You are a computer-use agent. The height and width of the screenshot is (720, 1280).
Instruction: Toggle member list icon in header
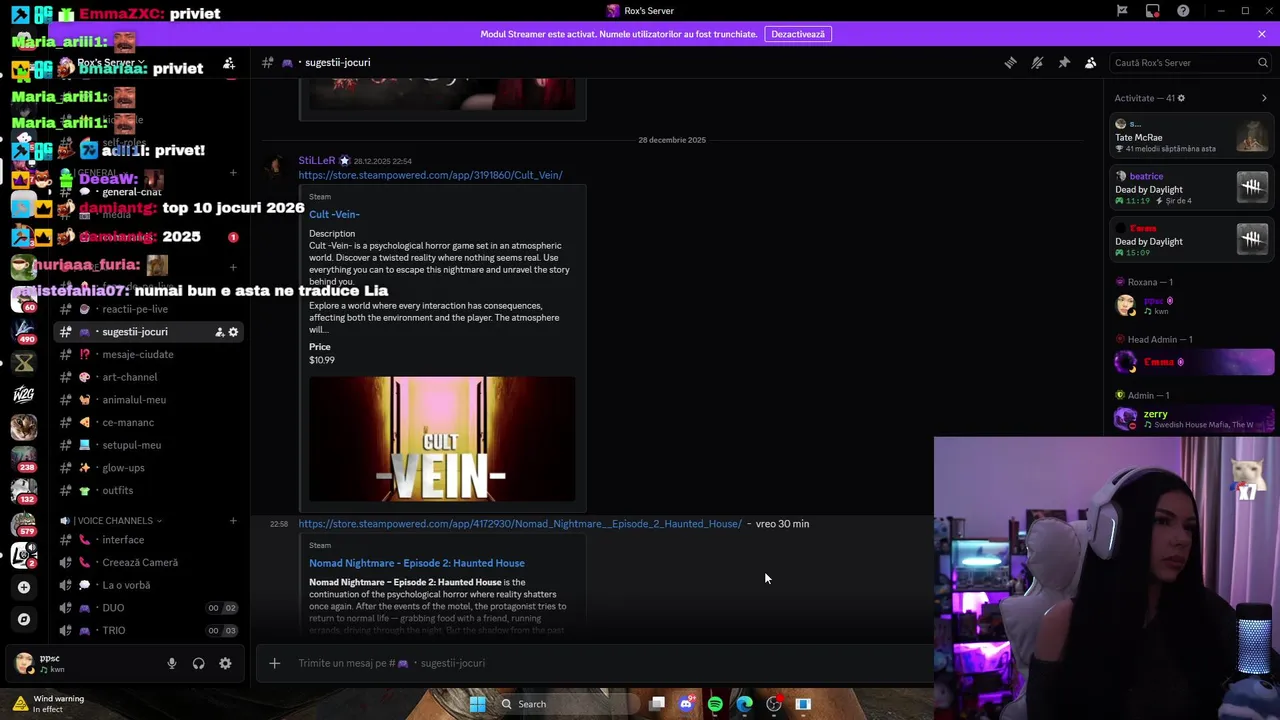1091,62
